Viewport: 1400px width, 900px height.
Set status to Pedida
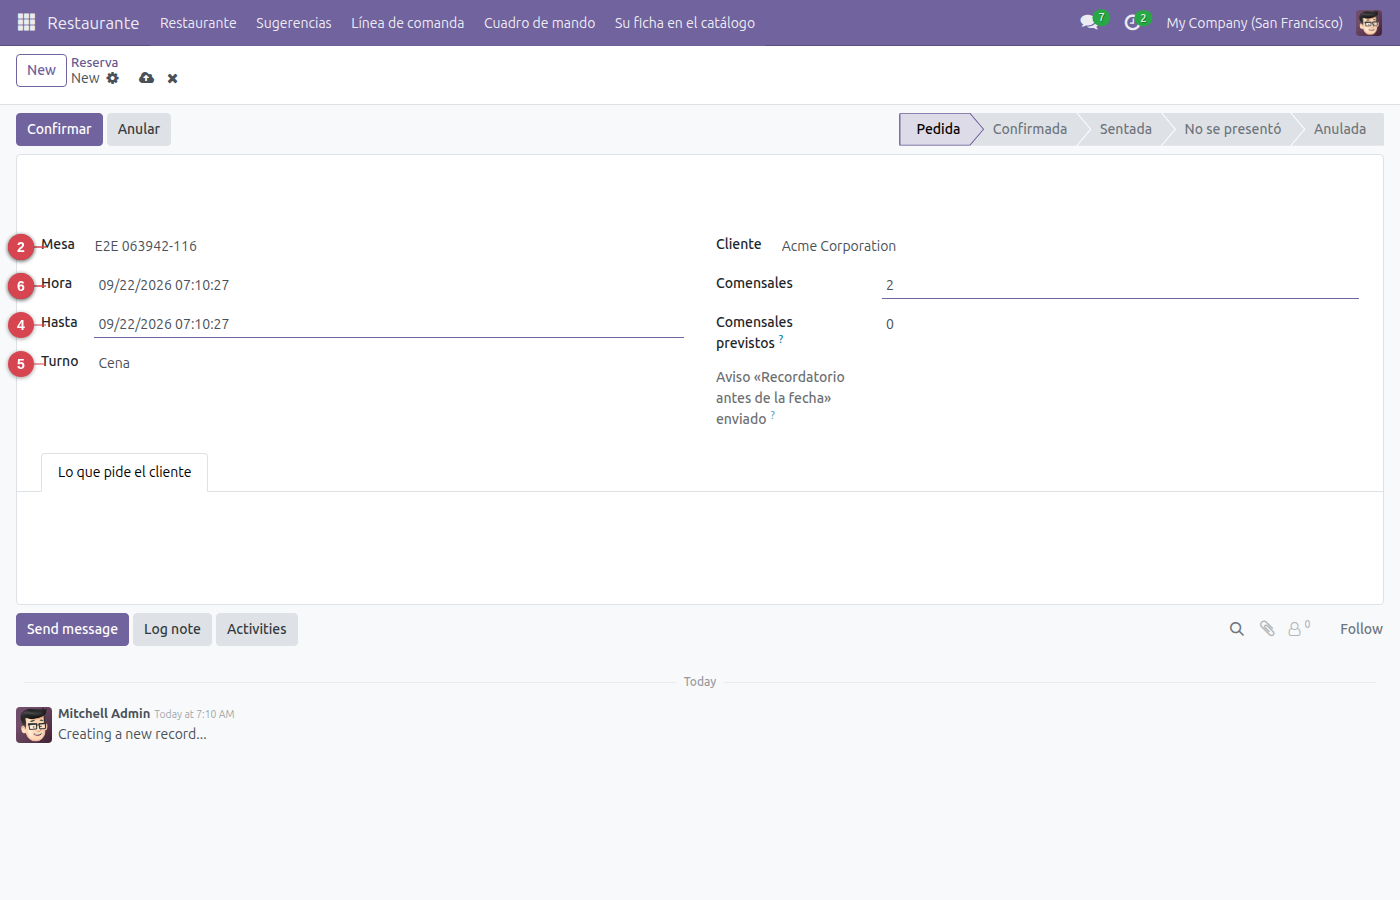pos(938,129)
